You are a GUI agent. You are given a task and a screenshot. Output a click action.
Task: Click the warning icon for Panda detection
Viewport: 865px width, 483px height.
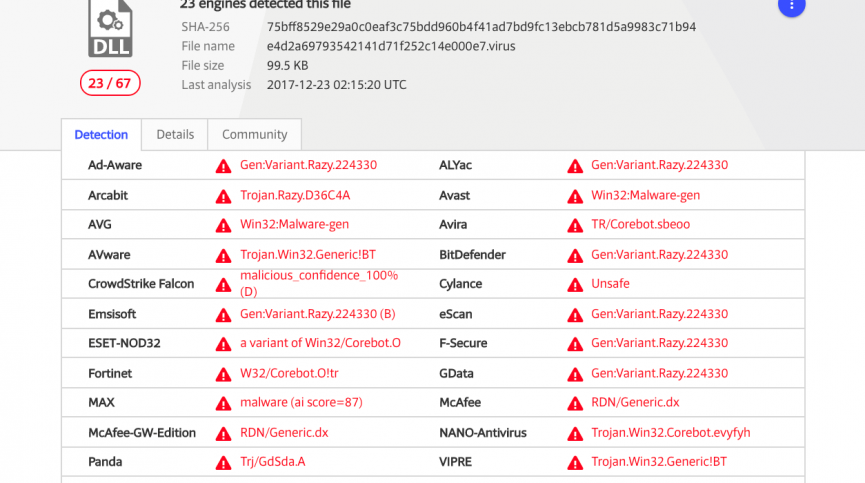223,463
